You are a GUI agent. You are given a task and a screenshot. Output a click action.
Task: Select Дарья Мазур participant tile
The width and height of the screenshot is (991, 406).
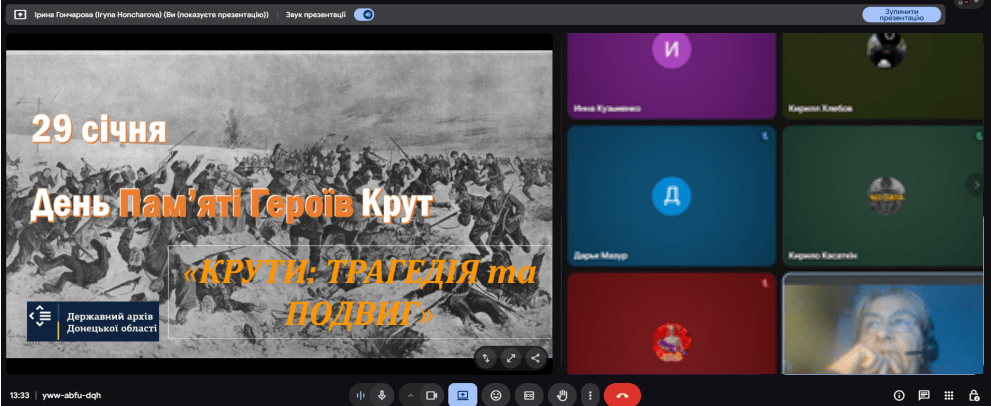click(672, 196)
